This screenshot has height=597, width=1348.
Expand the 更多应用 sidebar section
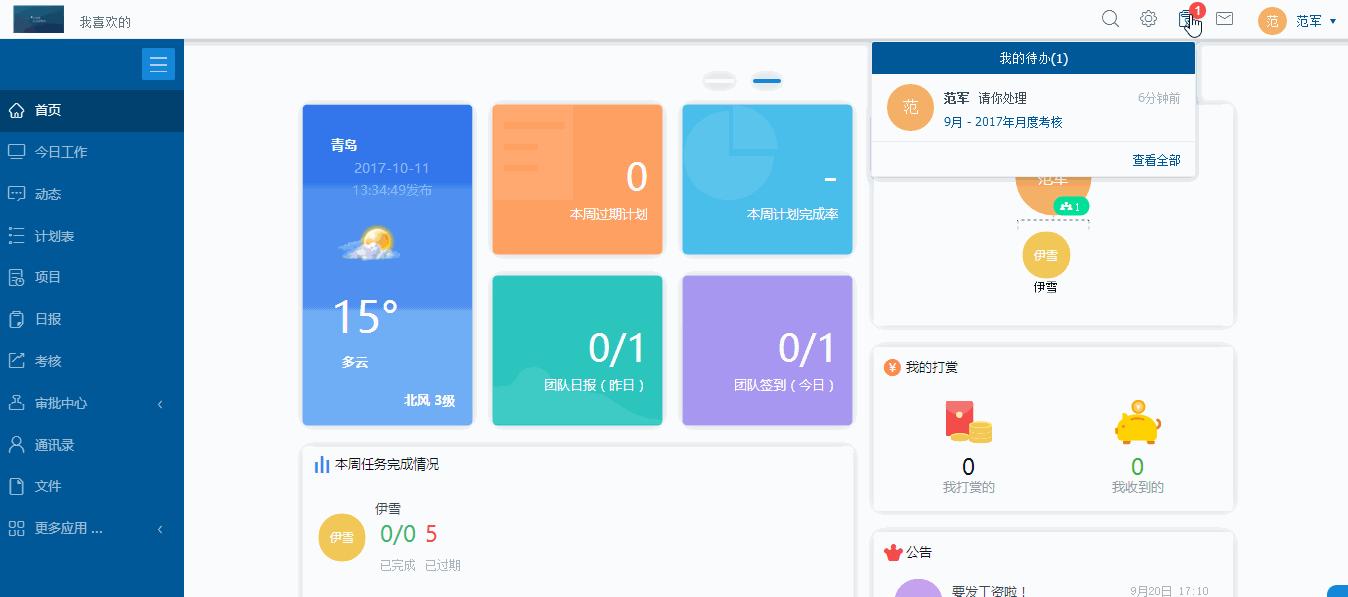[x=60, y=528]
